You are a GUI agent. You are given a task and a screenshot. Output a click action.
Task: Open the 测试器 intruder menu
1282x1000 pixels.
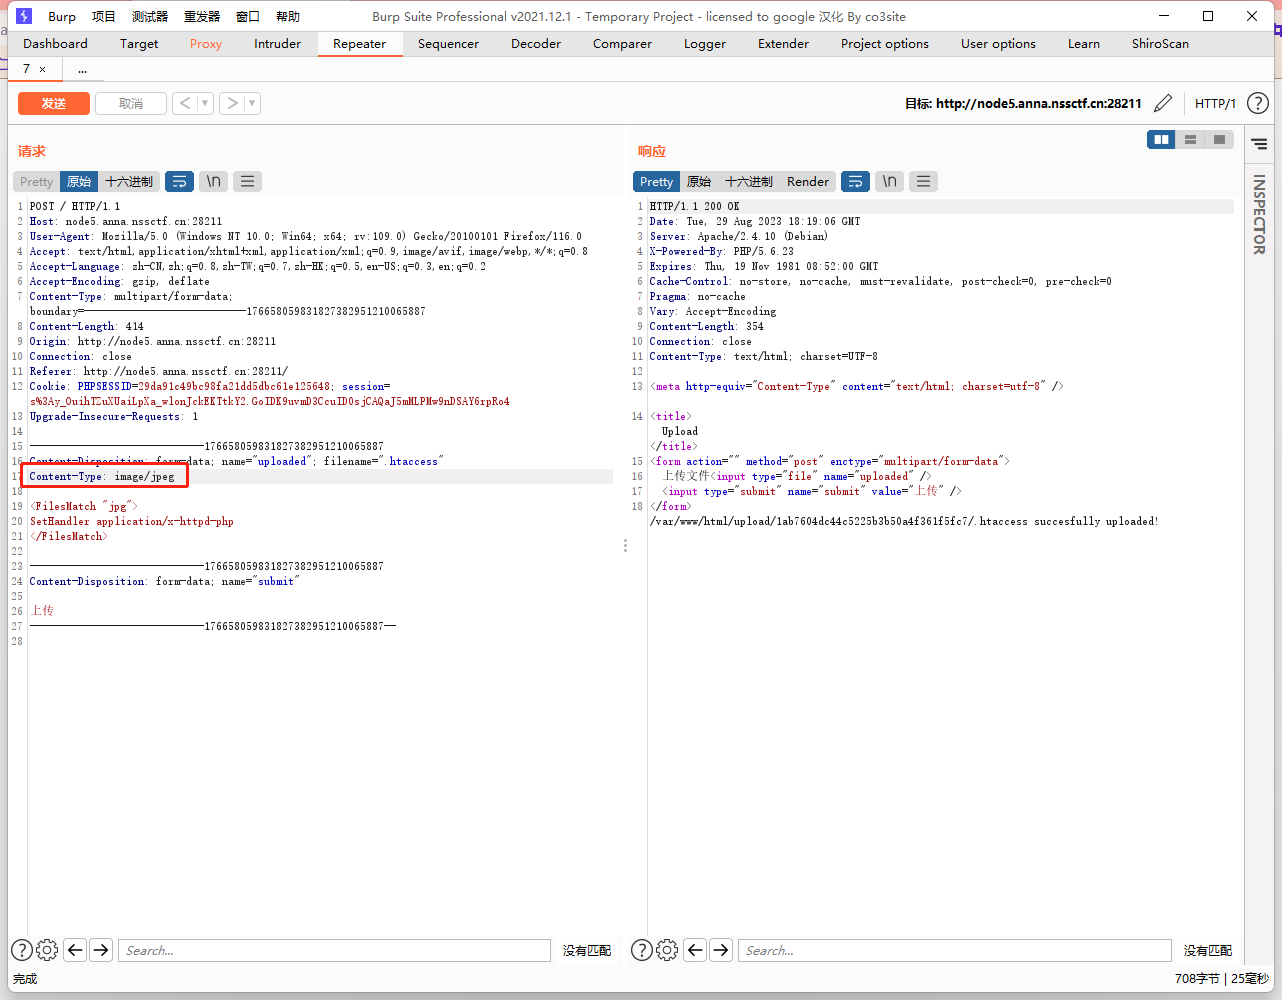[x=150, y=16]
